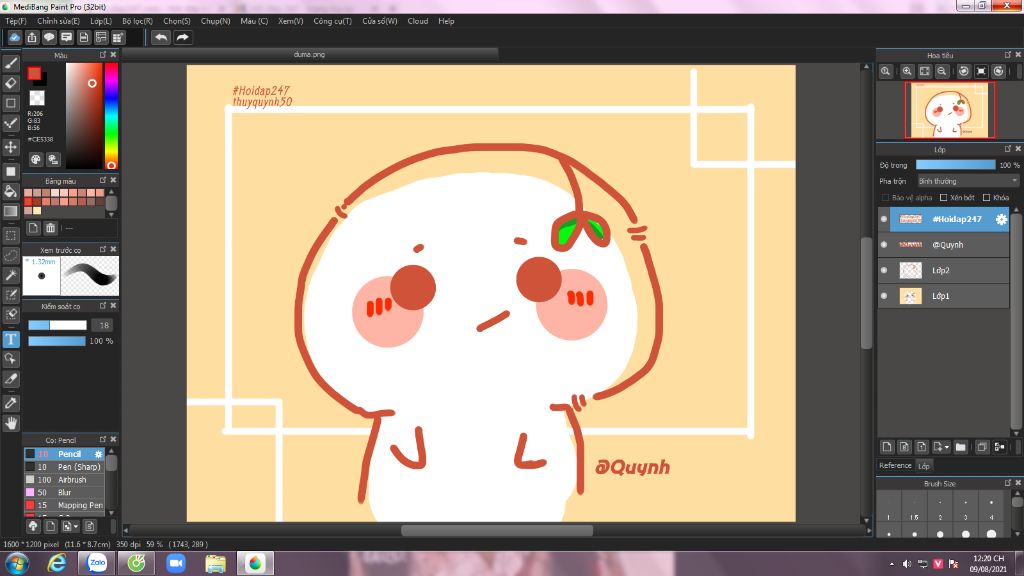1024x576 pixels.
Task: Create a new layer in Layers panel
Action: (886, 447)
